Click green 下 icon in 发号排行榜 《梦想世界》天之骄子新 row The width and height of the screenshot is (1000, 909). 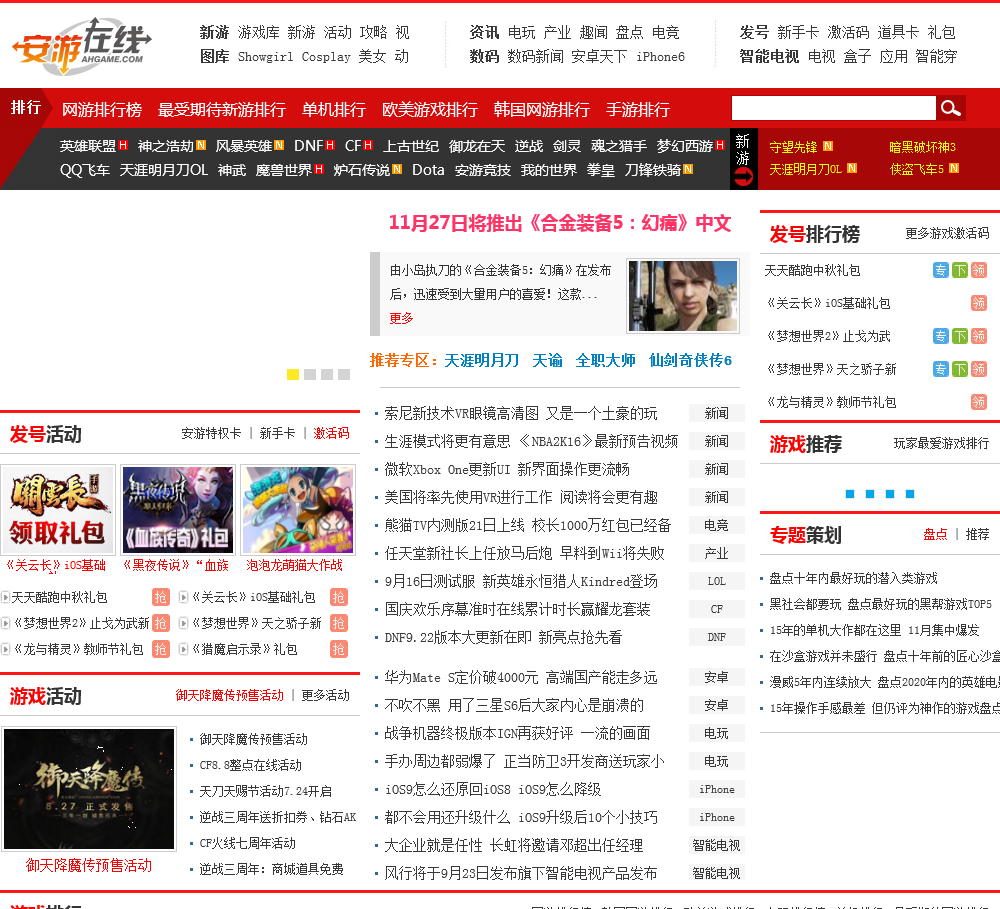pos(960,369)
